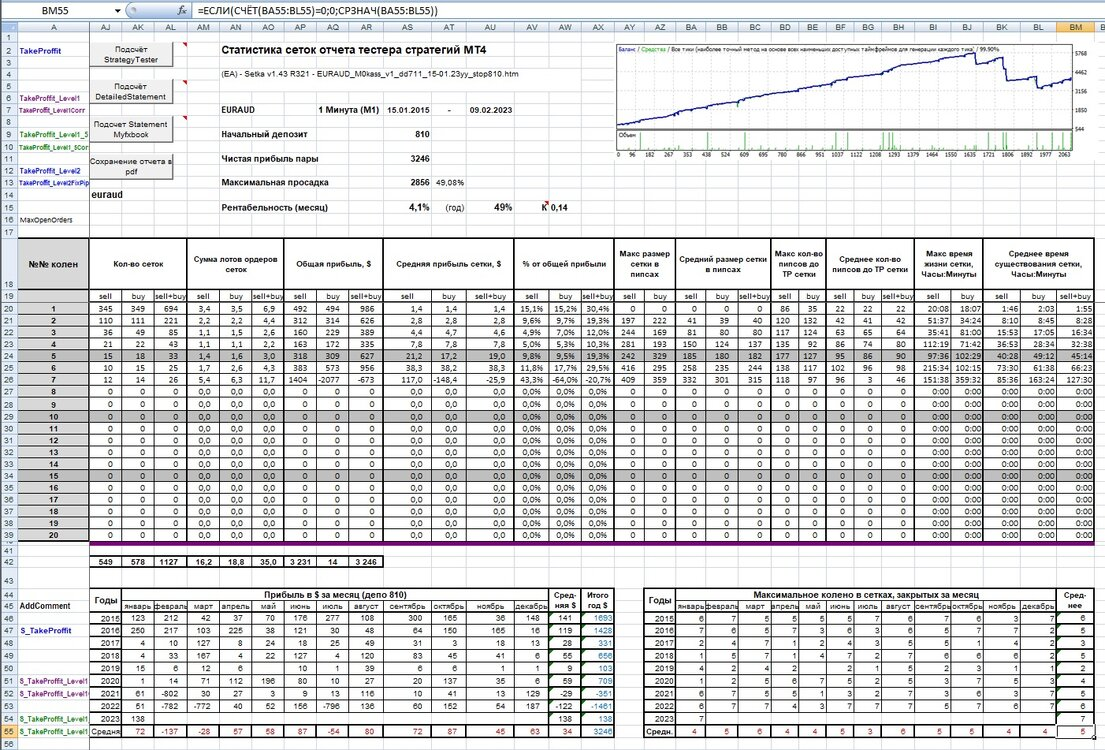Select row header 18
Screen dimensions: 1105x750
click(x=8, y=264)
